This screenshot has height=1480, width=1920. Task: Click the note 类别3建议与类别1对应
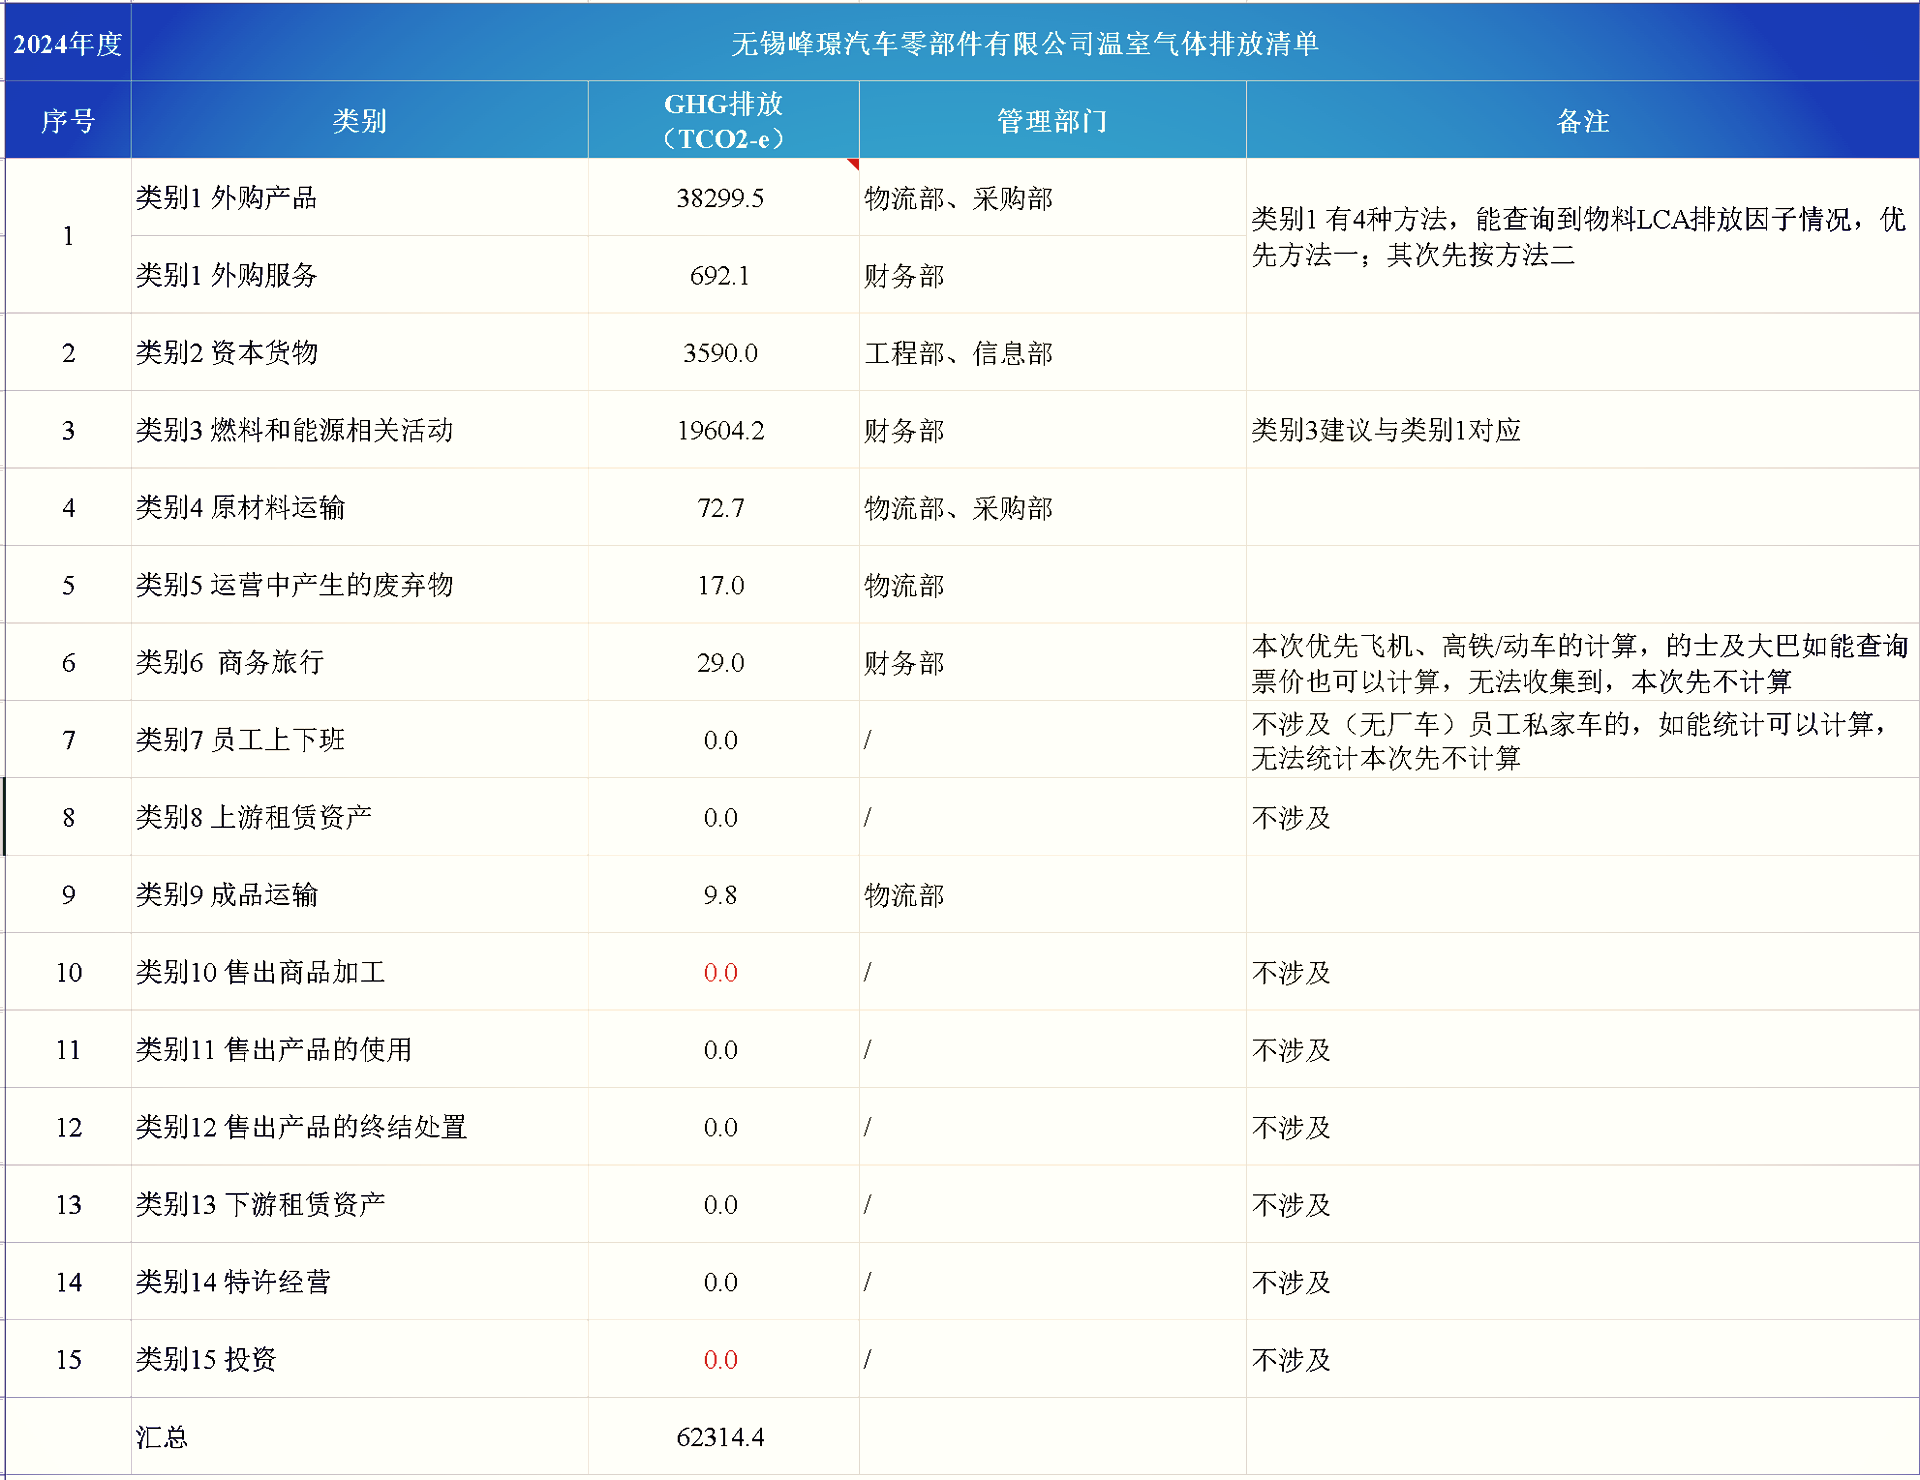pos(1385,431)
